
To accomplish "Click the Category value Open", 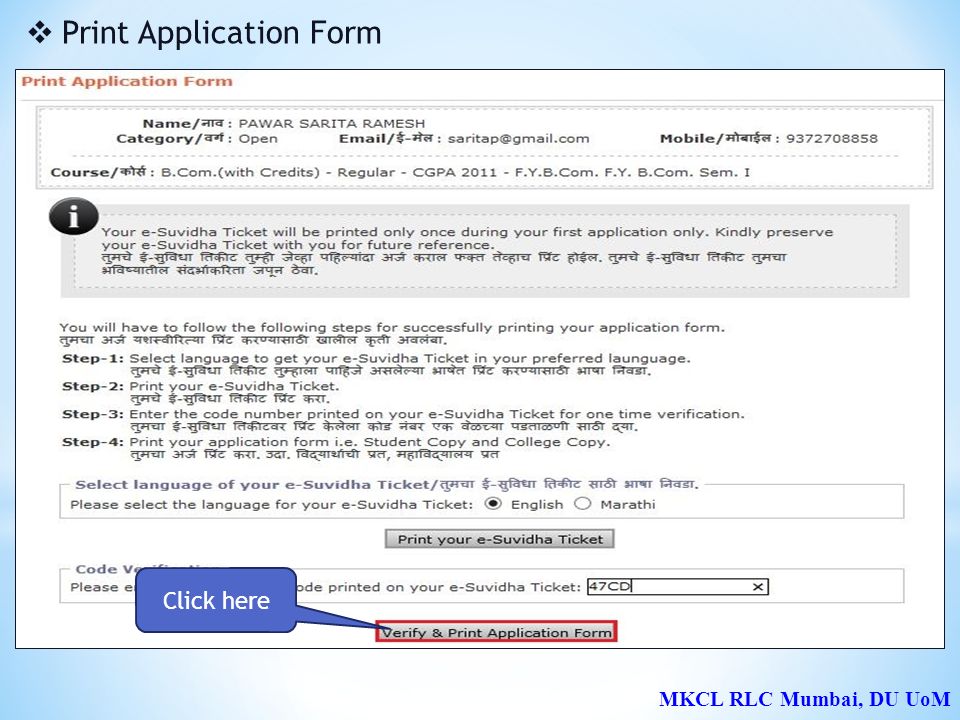I will pyautogui.click(x=258, y=139).
